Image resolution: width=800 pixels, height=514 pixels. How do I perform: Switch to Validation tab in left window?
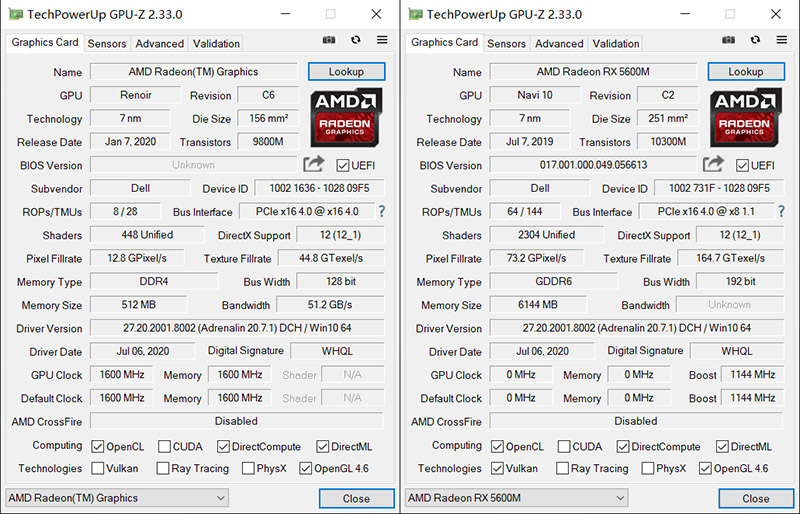(x=216, y=43)
